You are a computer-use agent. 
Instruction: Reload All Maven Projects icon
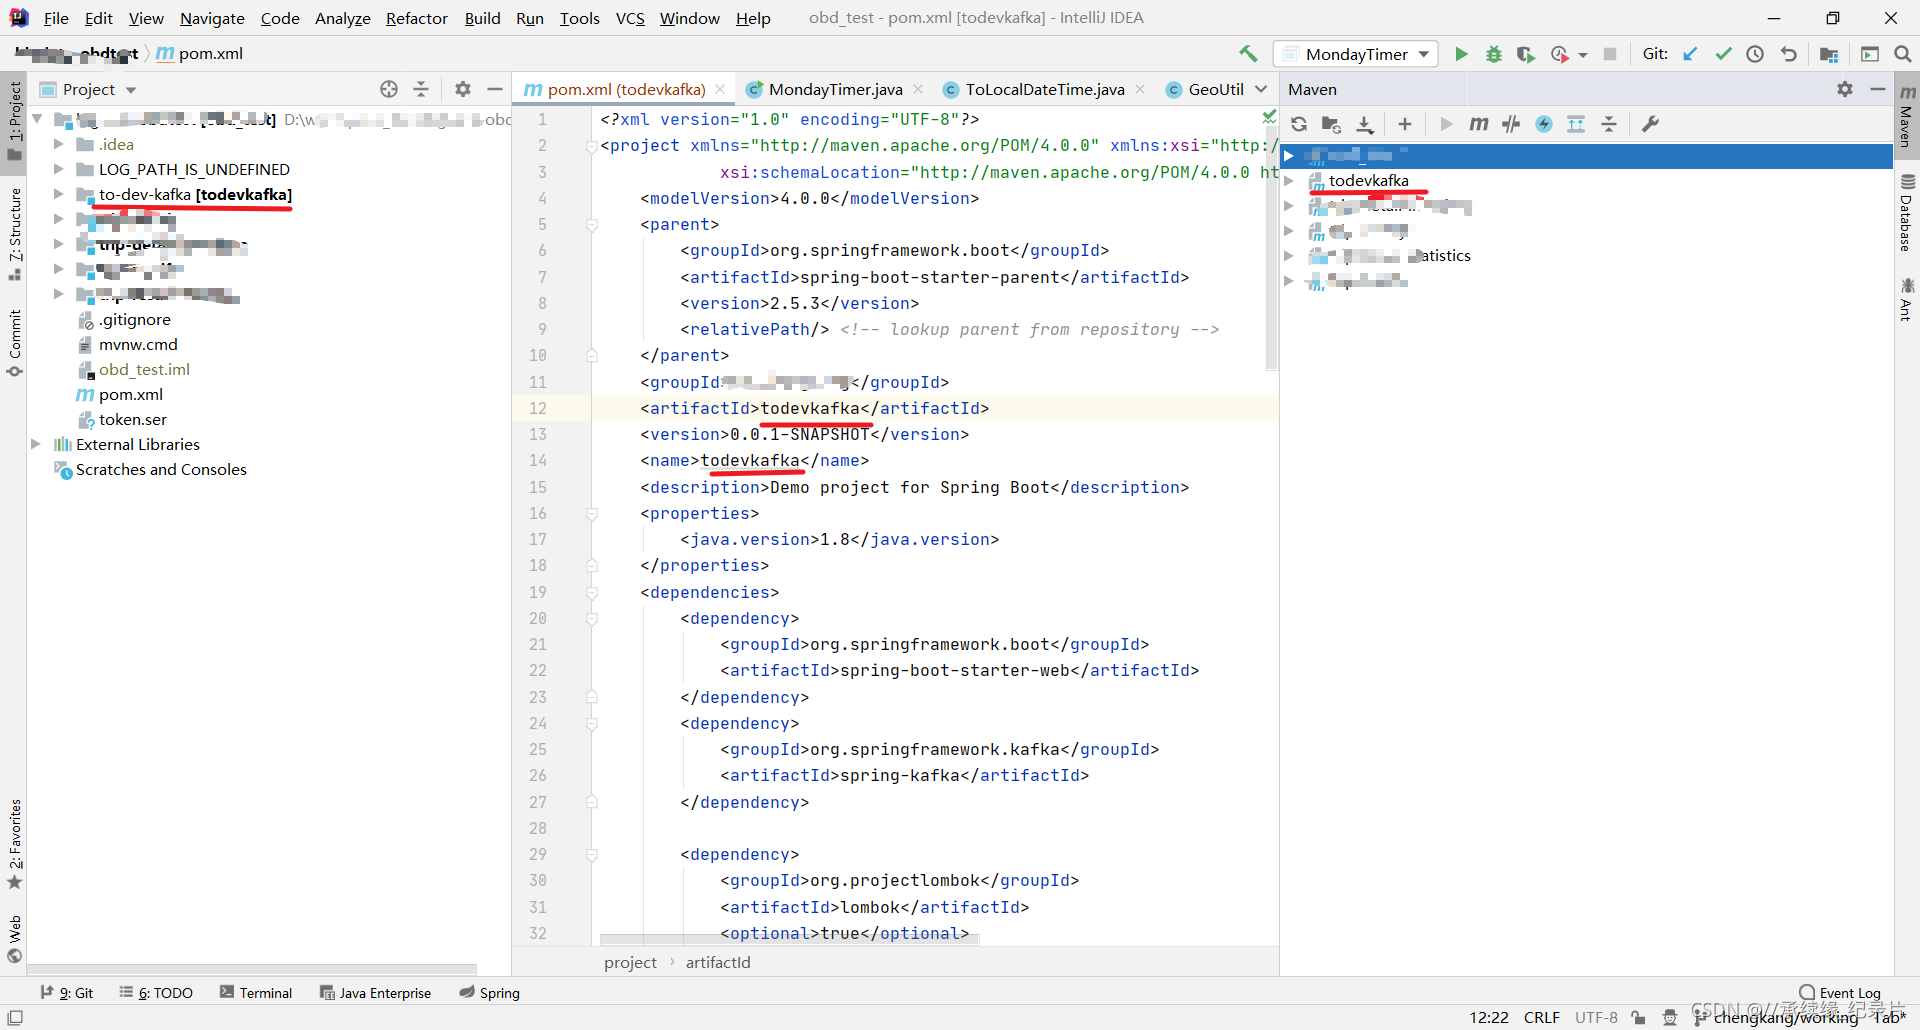tap(1299, 124)
